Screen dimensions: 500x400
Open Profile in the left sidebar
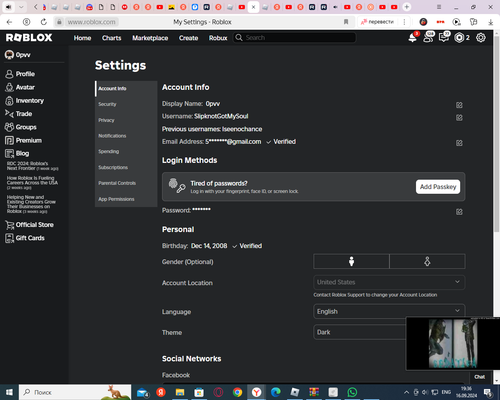coord(20,74)
